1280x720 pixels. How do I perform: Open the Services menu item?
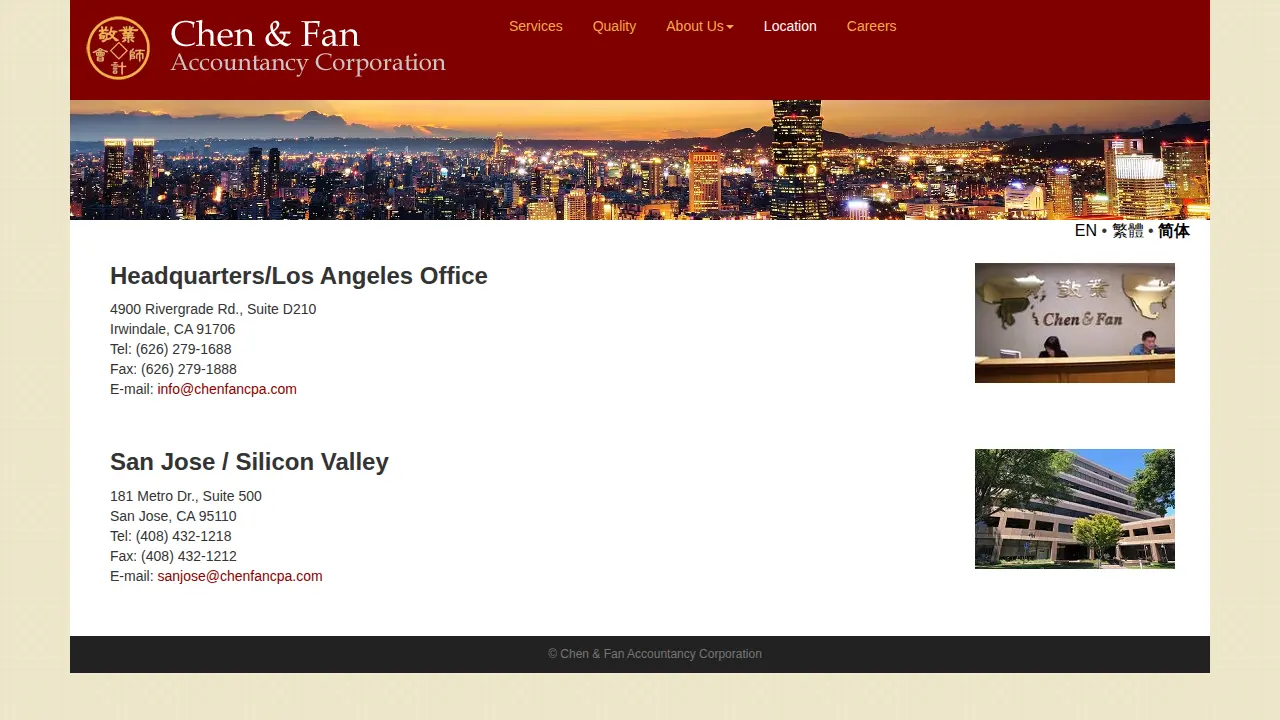pos(536,26)
